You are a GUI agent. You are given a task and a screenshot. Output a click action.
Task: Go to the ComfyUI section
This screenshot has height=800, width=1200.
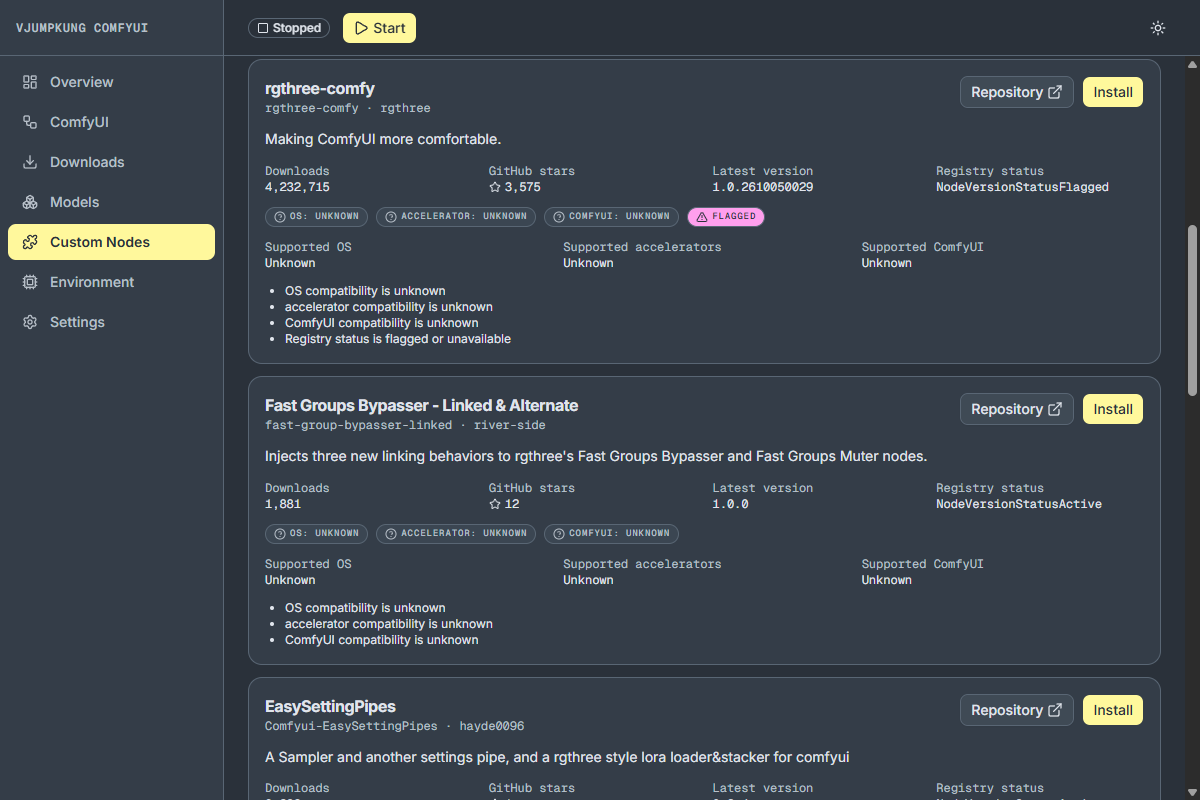(x=111, y=122)
